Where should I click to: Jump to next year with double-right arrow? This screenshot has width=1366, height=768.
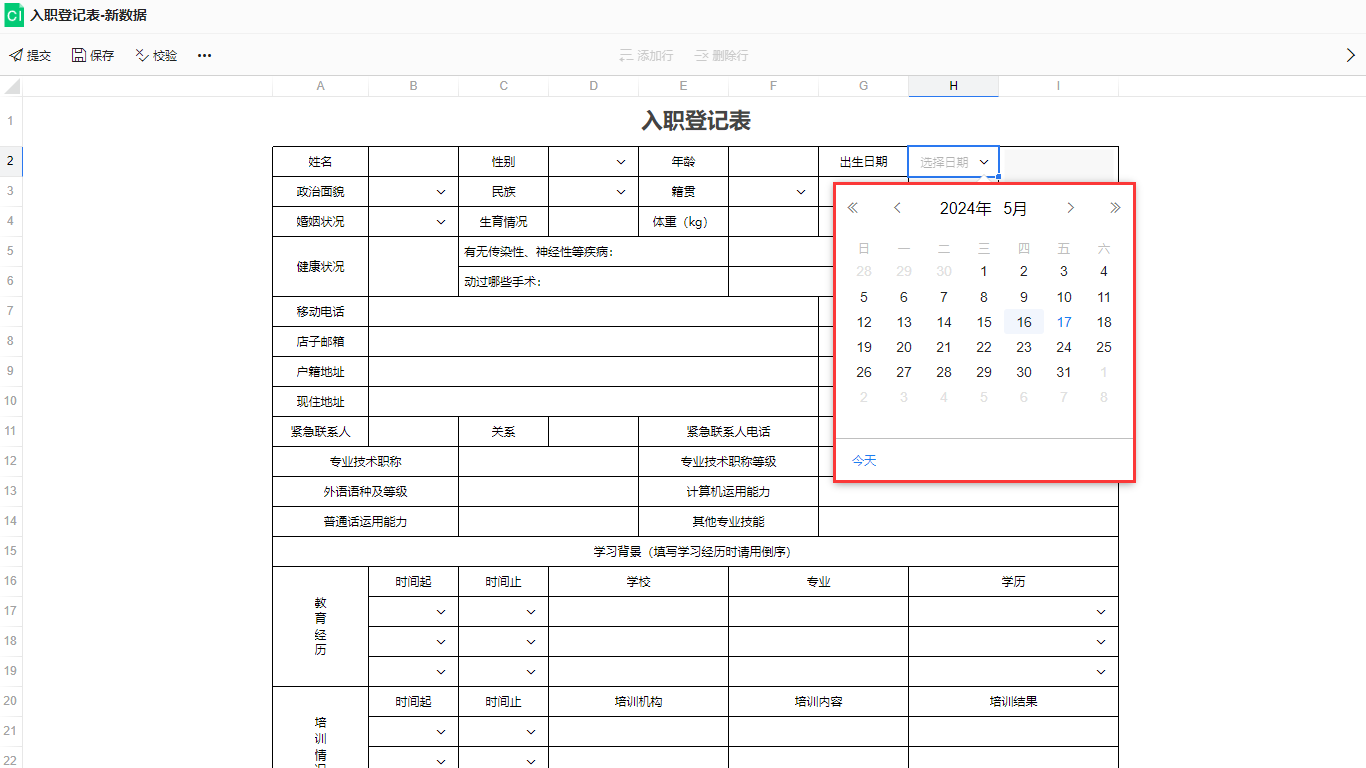(1114, 208)
